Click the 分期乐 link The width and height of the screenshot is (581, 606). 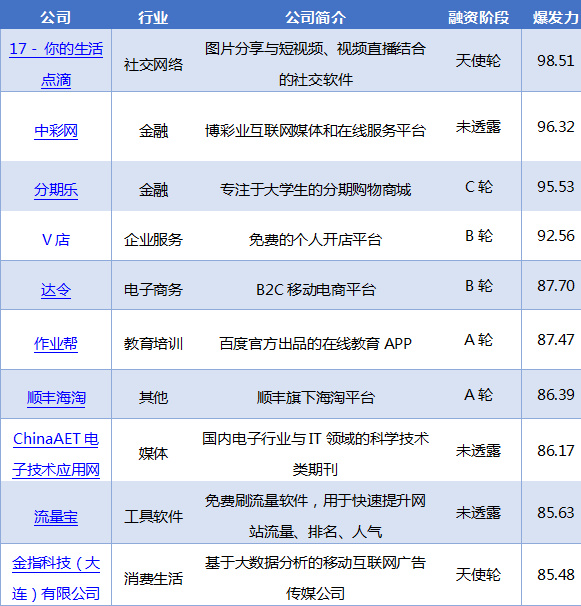pyautogui.click(x=56, y=190)
